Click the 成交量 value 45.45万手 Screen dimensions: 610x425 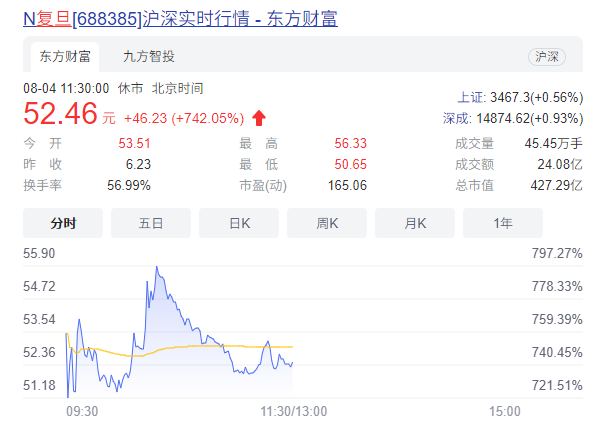[x=553, y=143]
